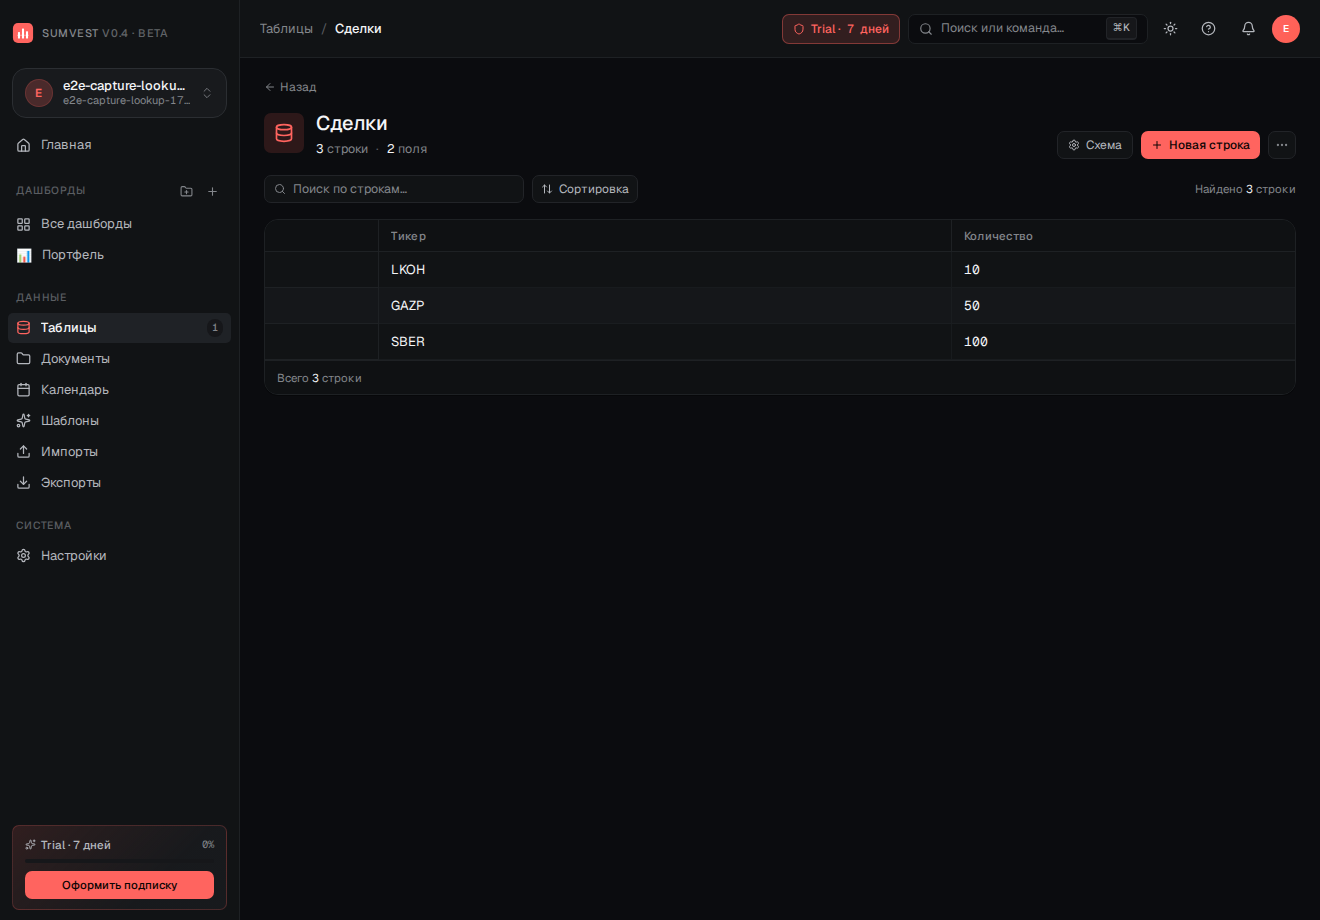Open the Сортировка dropdown

tap(585, 189)
